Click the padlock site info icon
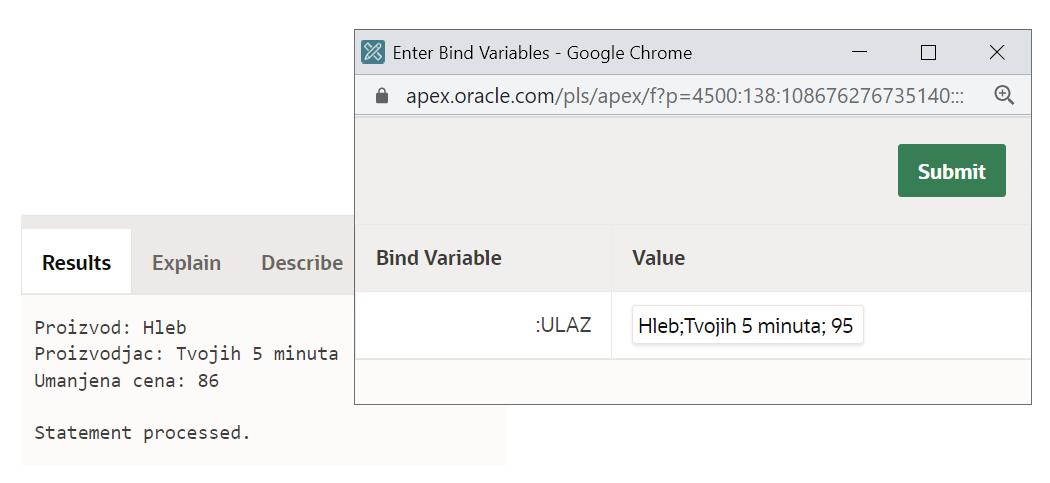Screen dimensions: 1050x483 click(381, 96)
